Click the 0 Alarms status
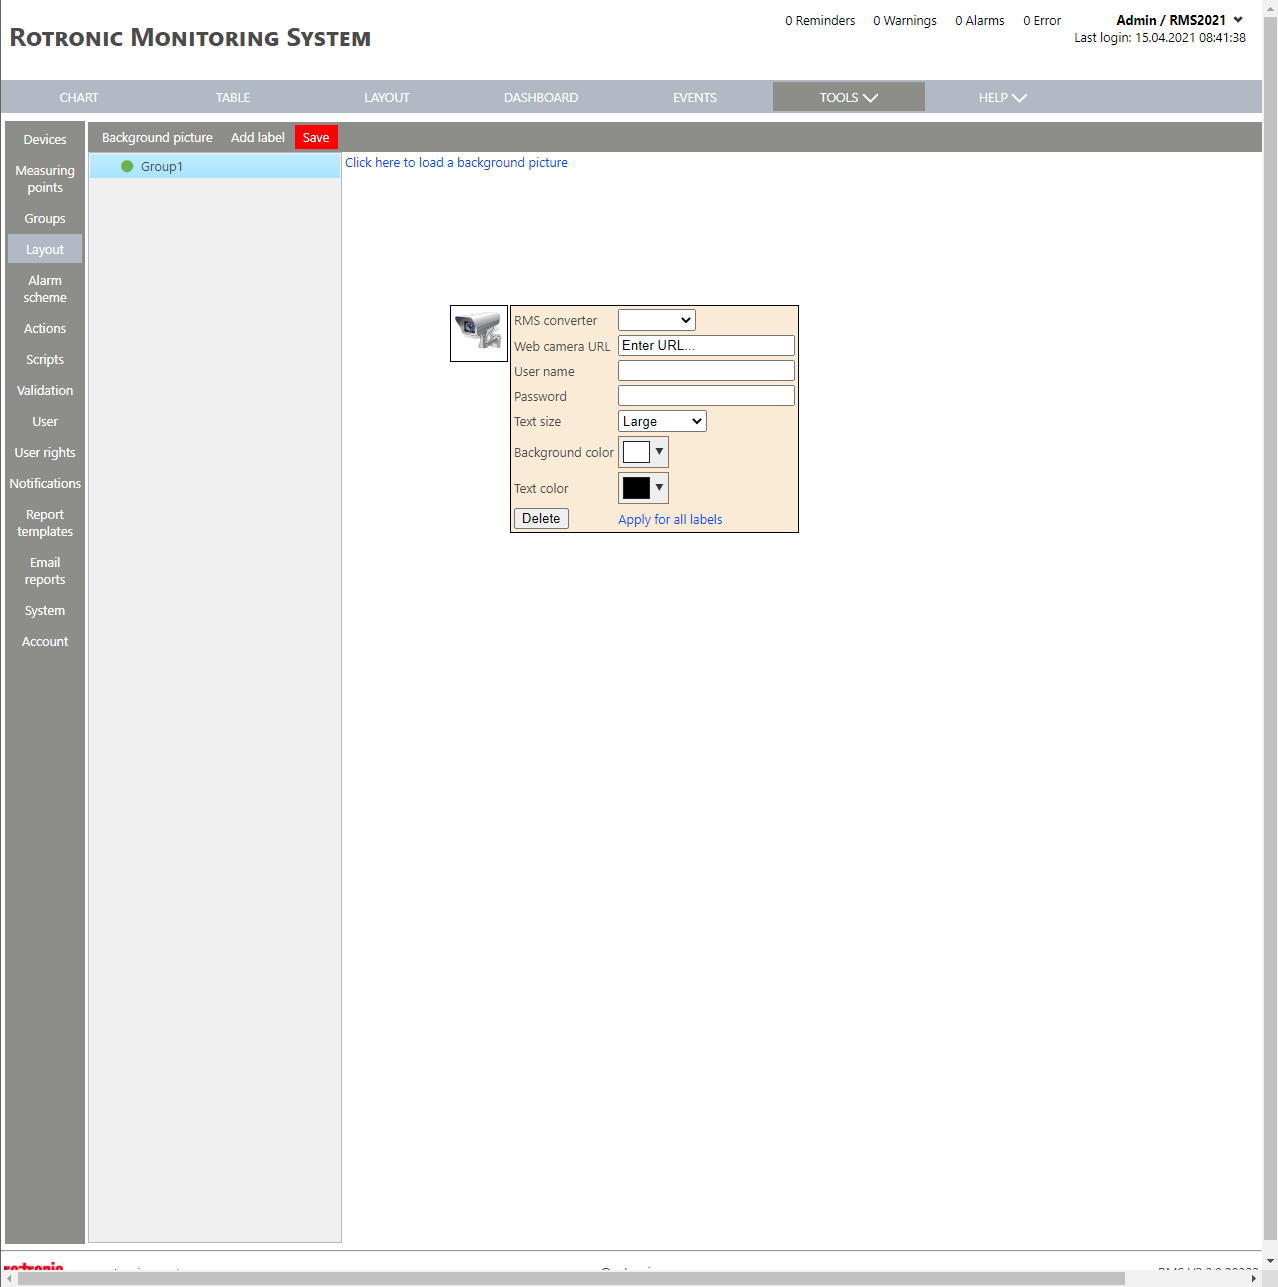Image resolution: width=1278 pixels, height=1287 pixels. [x=980, y=20]
